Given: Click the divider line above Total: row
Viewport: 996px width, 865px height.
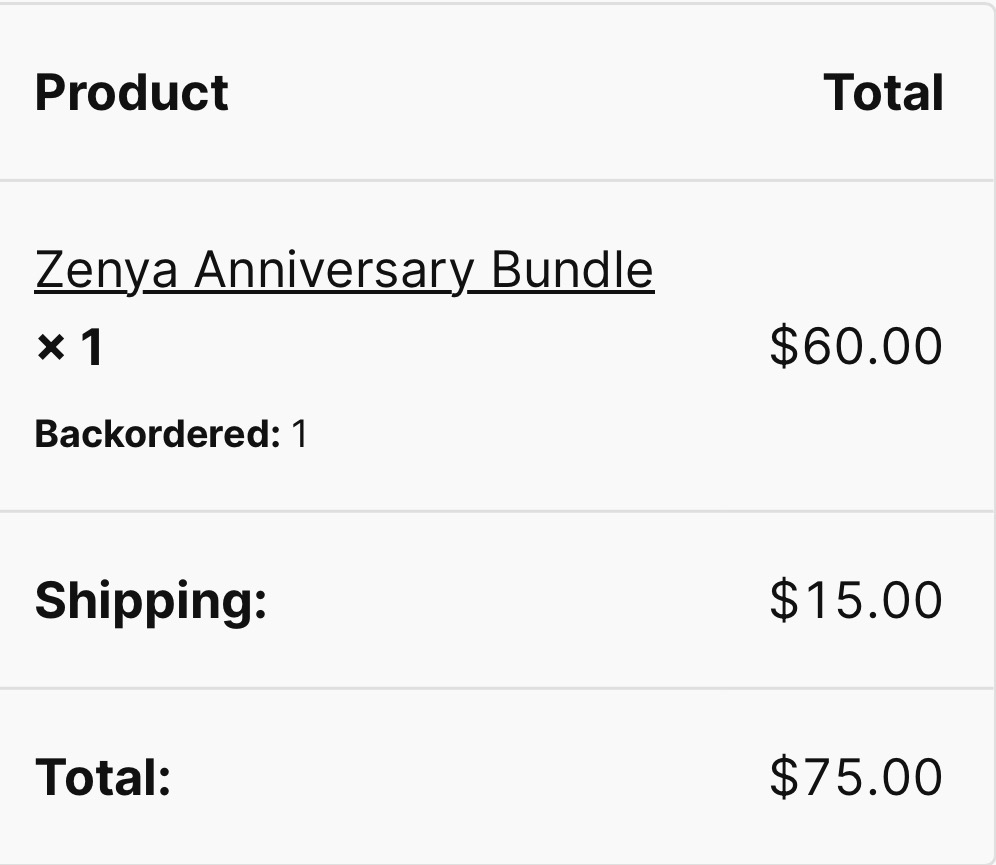Looking at the screenshot, I should tap(498, 688).
